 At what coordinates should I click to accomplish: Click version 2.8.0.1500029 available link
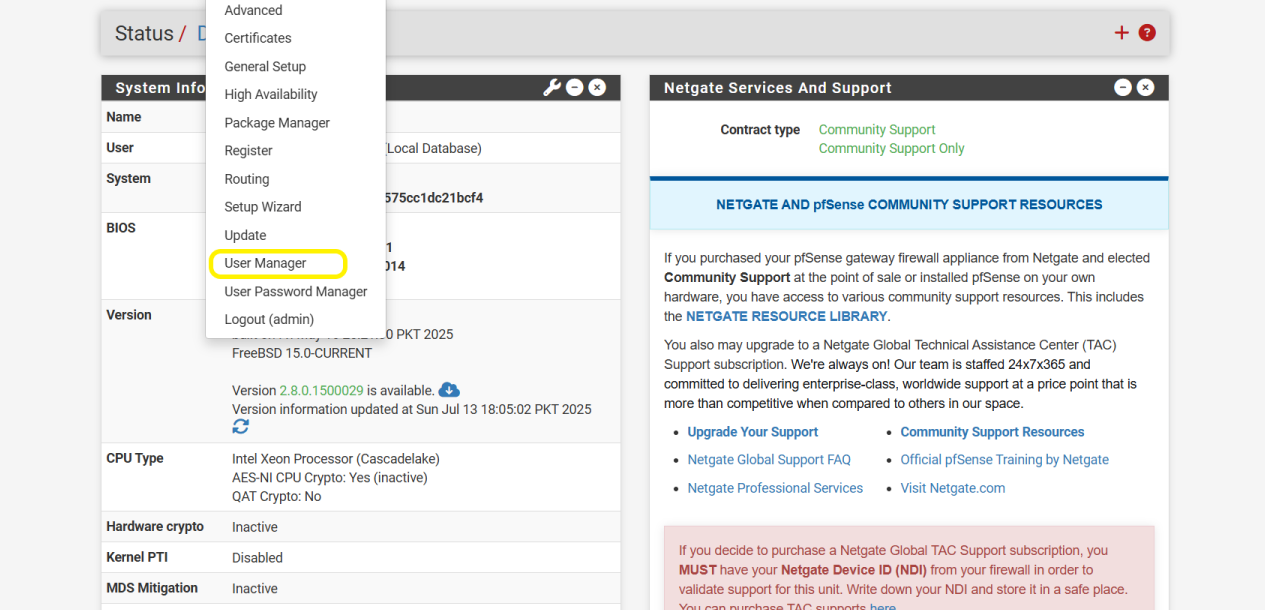pos(321,391)
